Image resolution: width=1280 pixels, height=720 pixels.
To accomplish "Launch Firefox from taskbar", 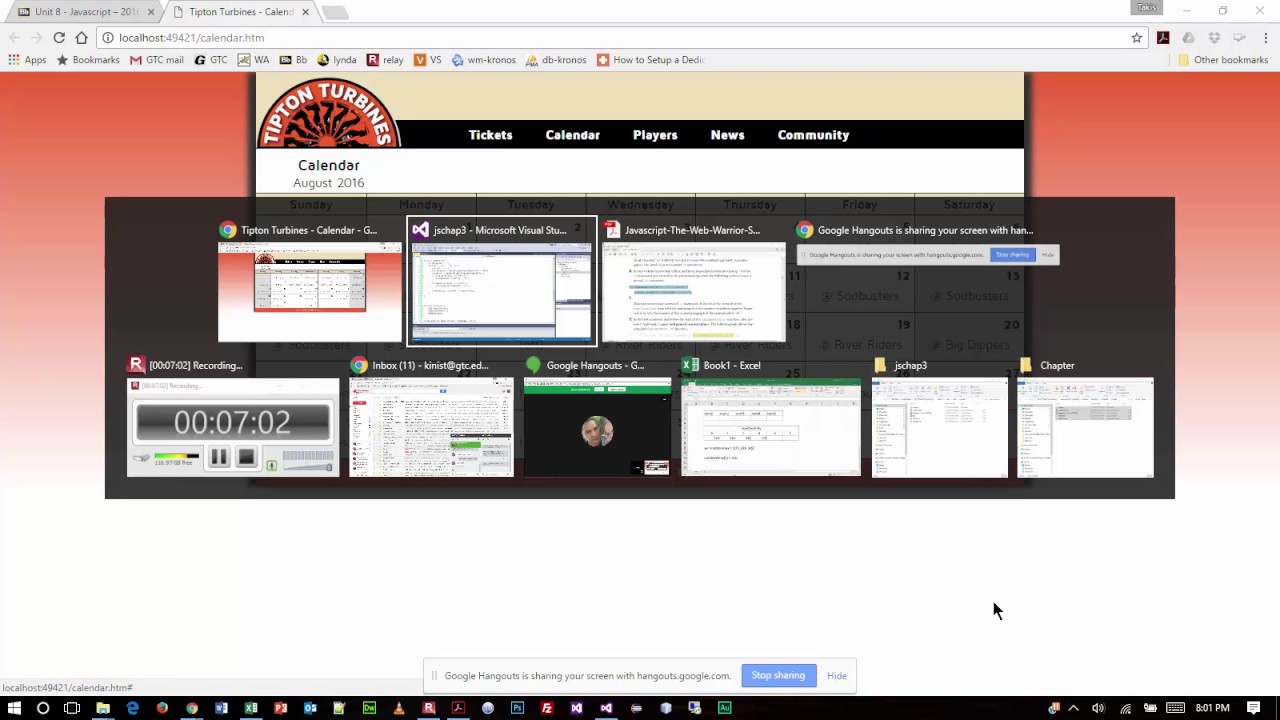I will click(162, 708).
